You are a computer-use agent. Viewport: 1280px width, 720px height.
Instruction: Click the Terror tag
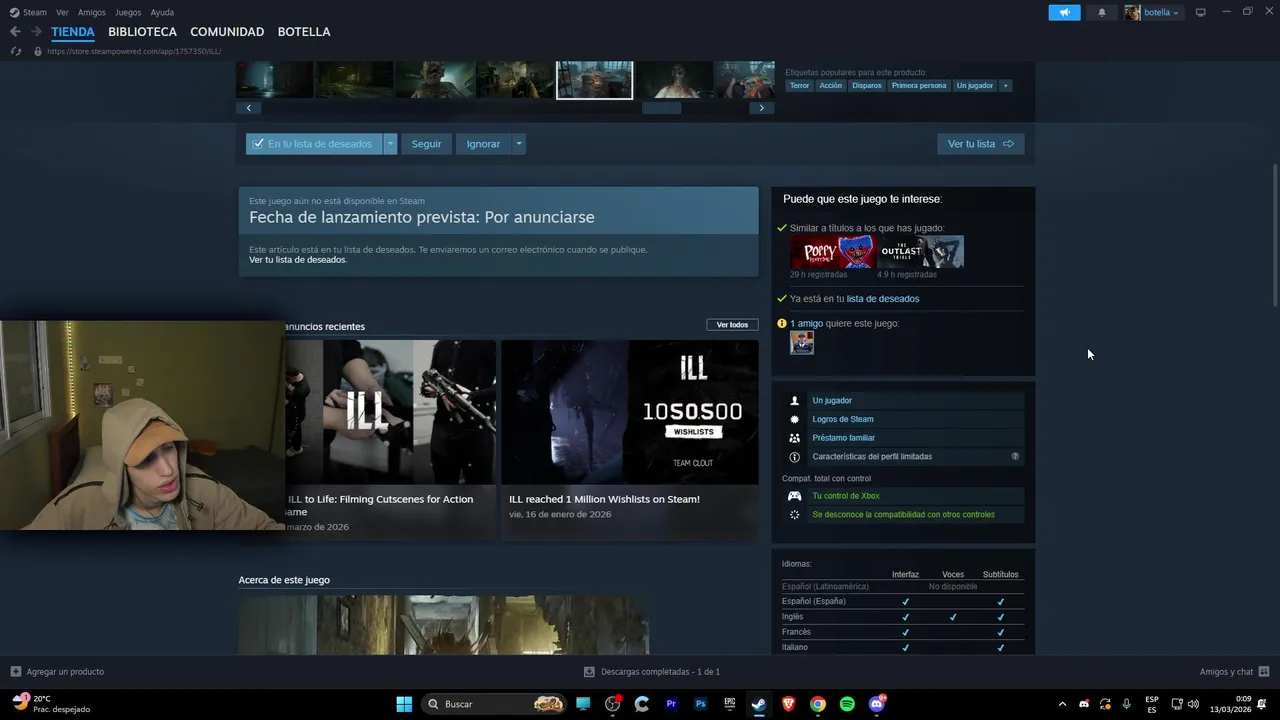(799, 85)
